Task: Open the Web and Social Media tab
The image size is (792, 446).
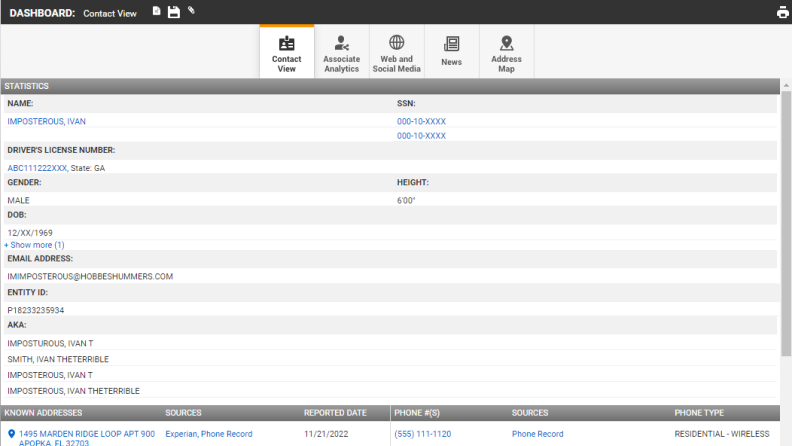Action: 396,52
